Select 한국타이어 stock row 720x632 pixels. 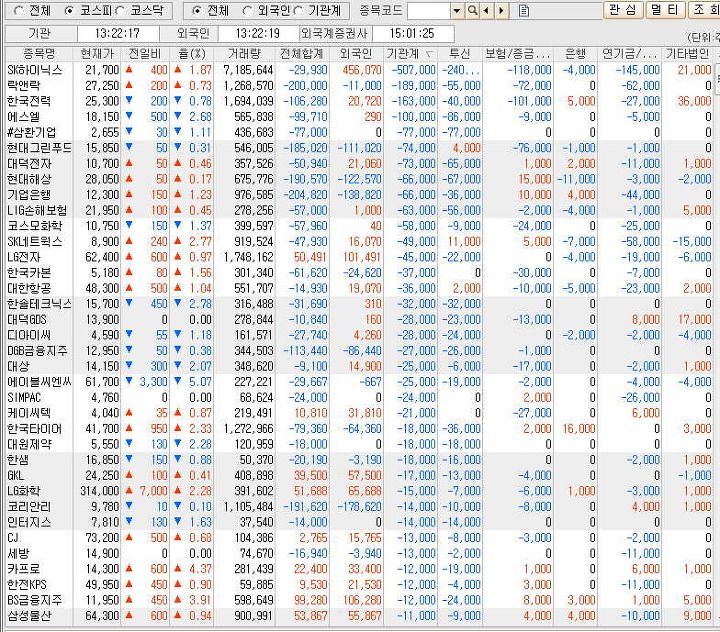359,429
